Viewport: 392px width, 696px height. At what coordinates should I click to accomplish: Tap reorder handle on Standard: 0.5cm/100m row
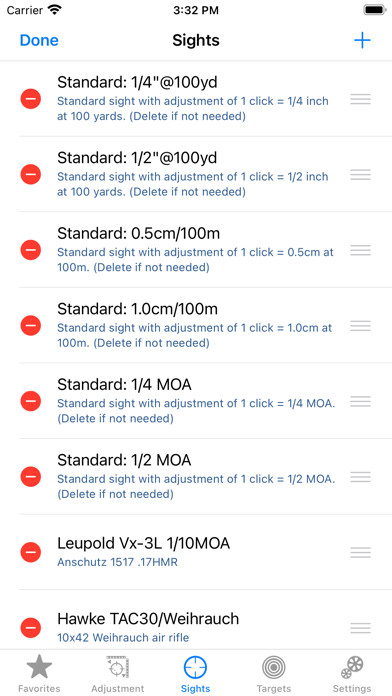(360, 250)
